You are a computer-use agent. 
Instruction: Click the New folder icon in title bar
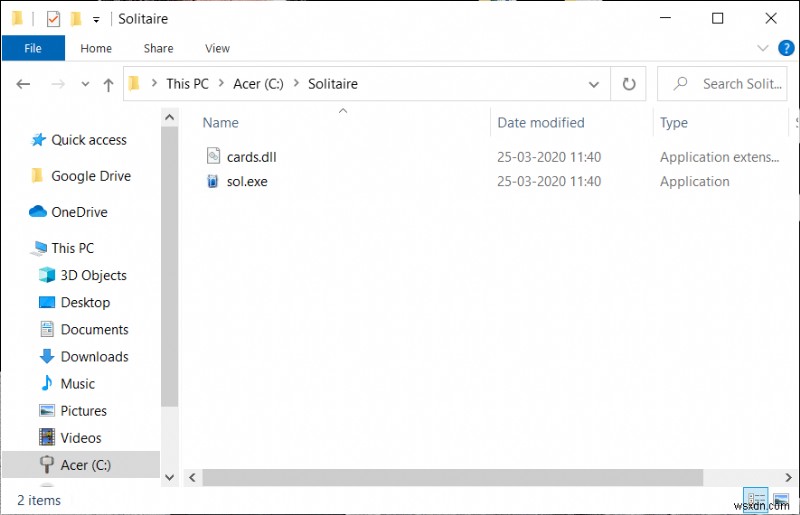(x=76, y=19)
